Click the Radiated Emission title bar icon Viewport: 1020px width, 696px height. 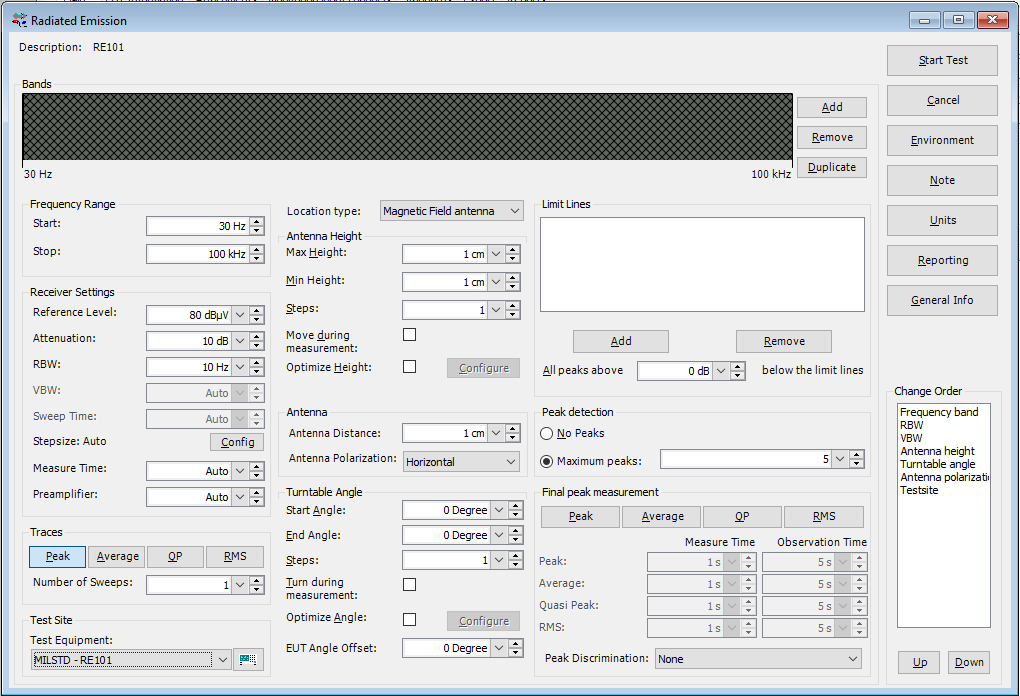tap(18, 19)
